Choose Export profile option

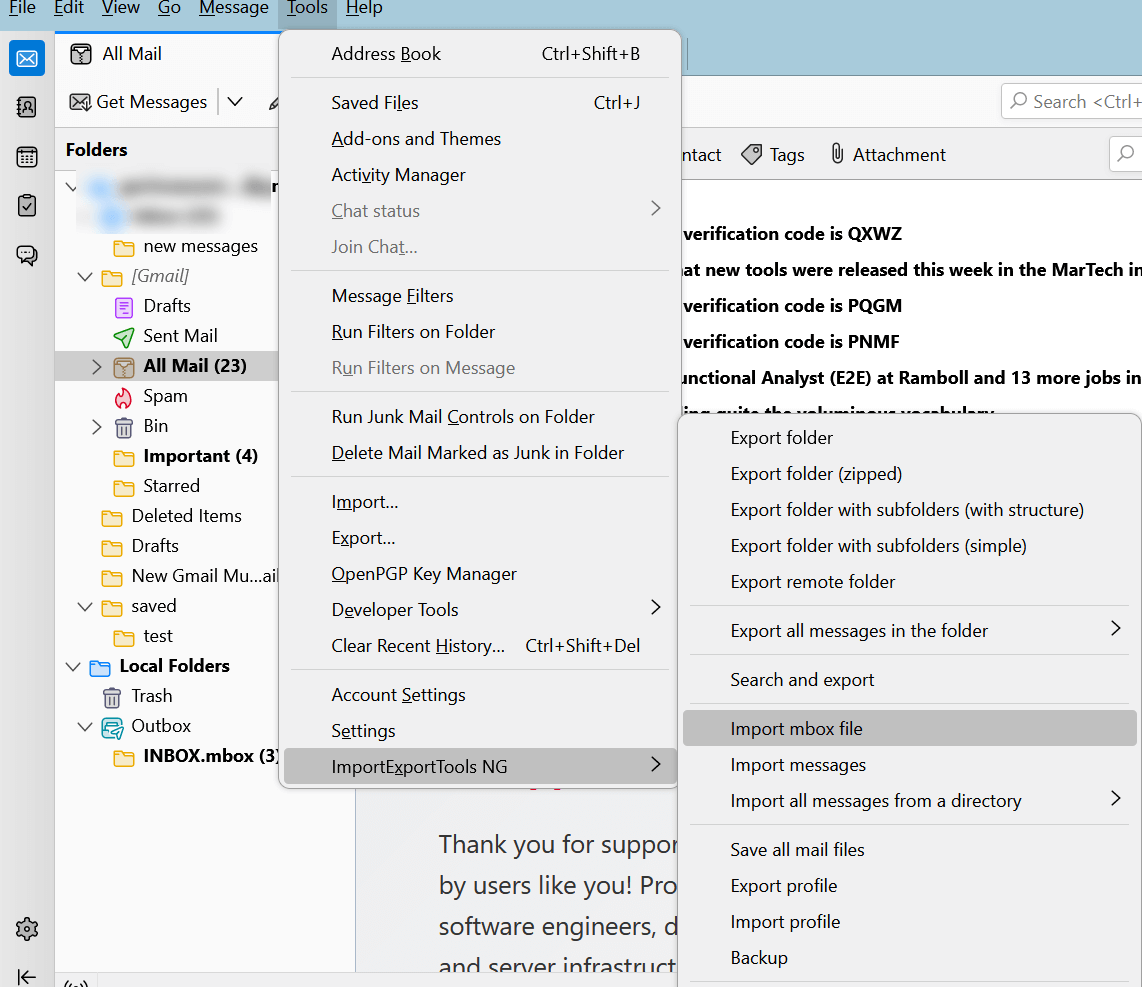[910, 886]
